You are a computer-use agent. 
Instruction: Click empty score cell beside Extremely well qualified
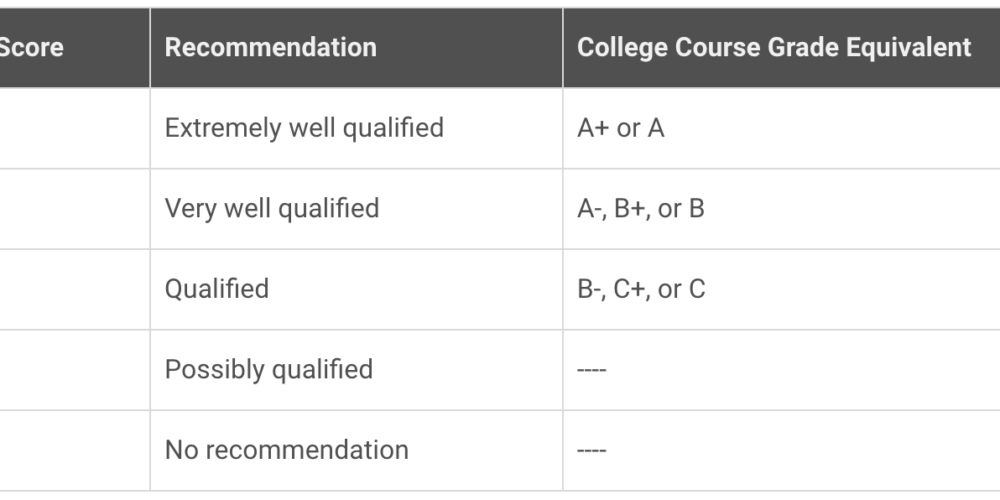(75, 128)
